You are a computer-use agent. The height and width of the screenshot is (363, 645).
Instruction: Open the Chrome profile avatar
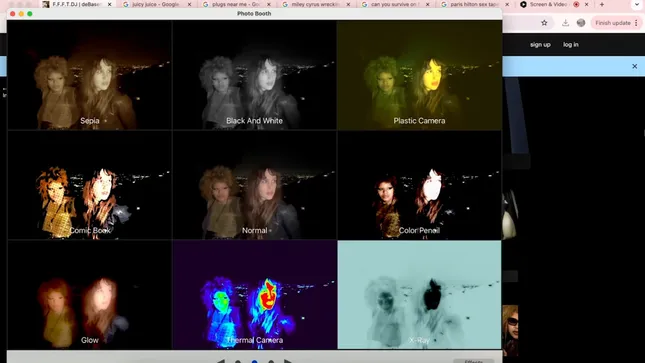click(x=581, y=23)
